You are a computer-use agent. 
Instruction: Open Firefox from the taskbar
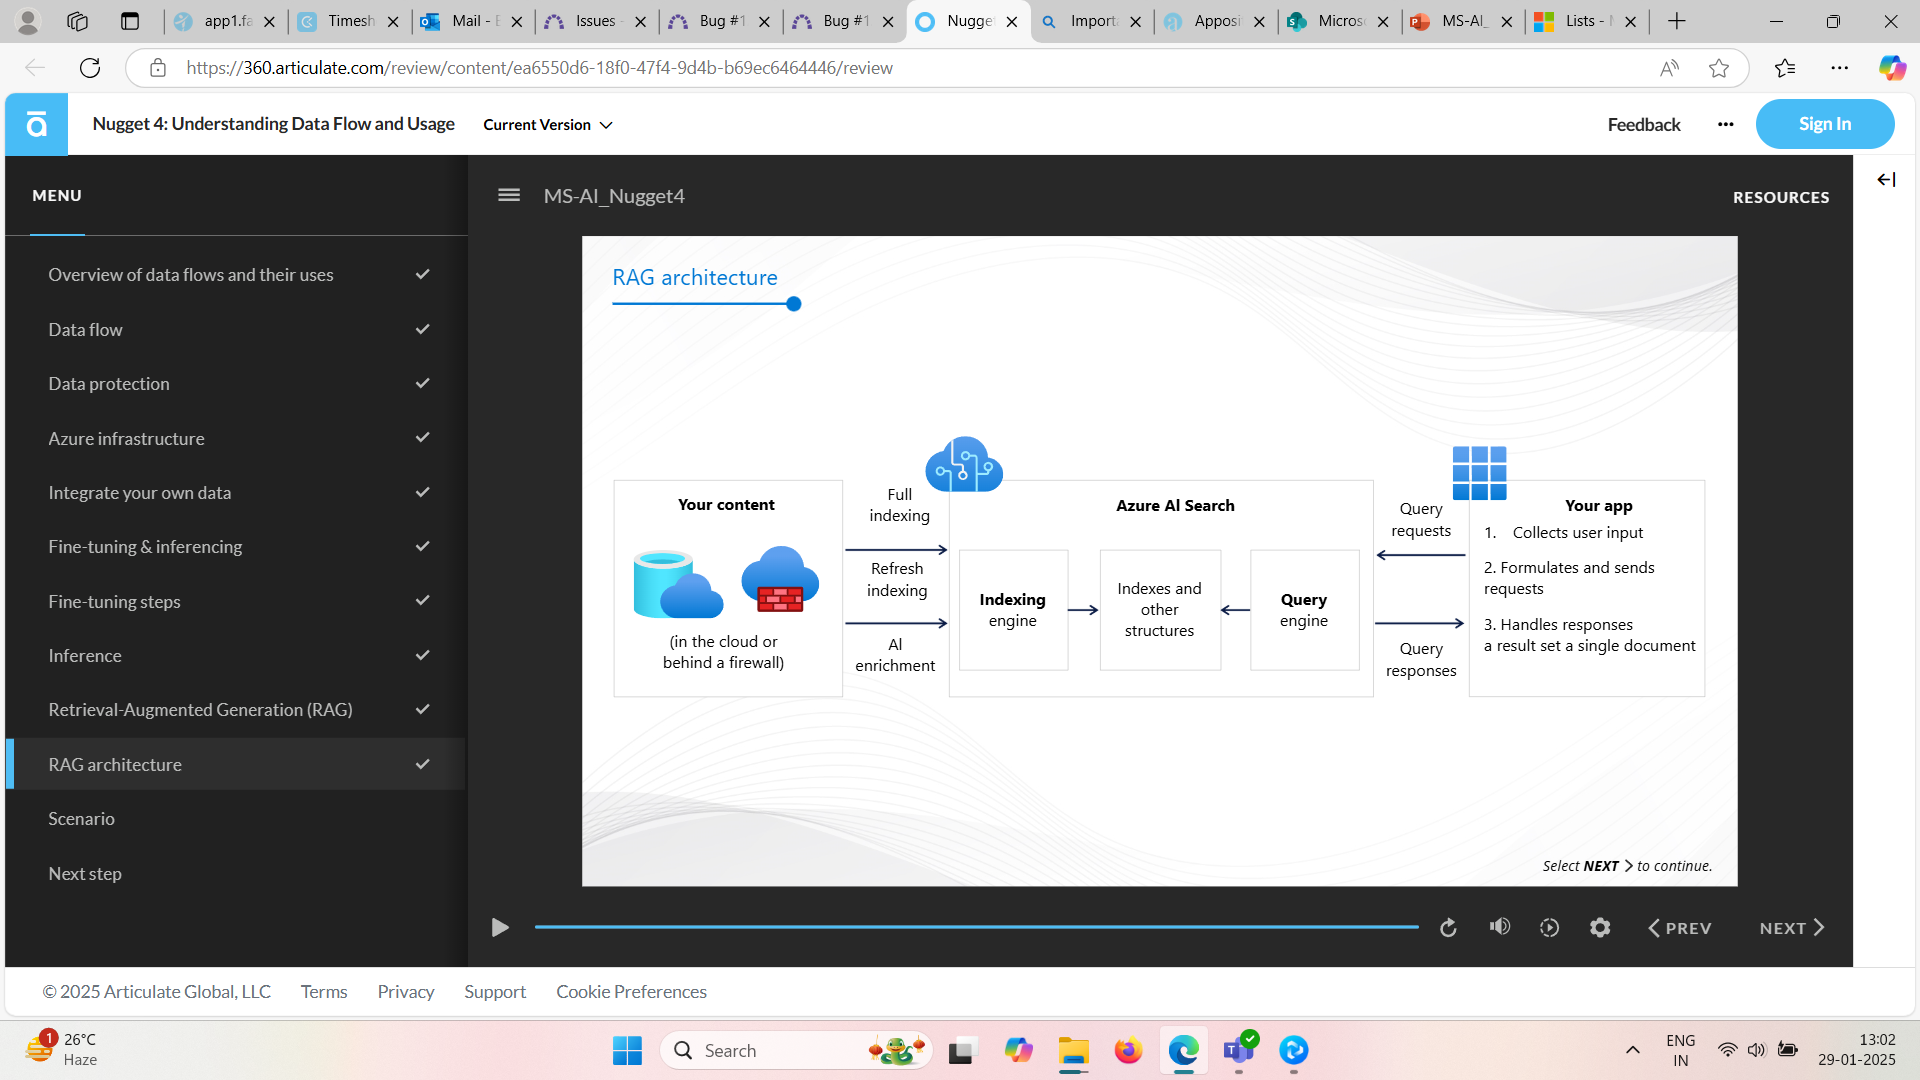click(x=1128, y=1050)
